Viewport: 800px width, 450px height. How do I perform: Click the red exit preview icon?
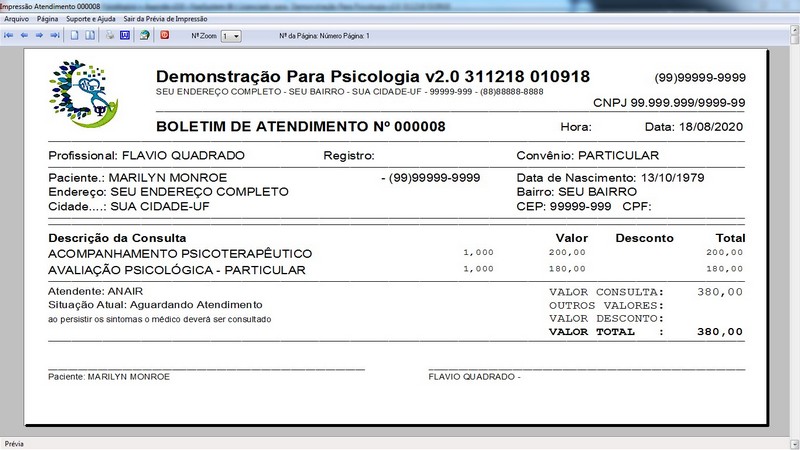tap(164, 35)
